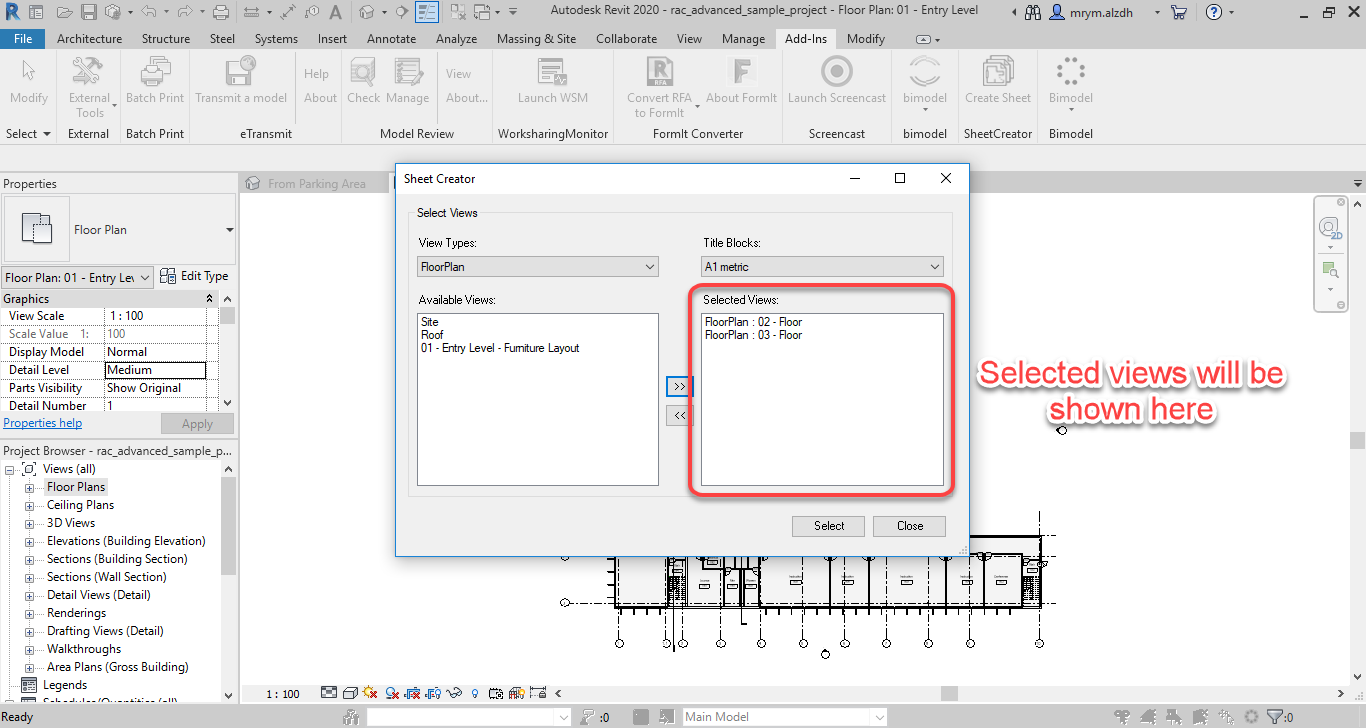Select Site in the Available Views list
The height and width of the screenshot is (728, 1366).
coord(428,322)
